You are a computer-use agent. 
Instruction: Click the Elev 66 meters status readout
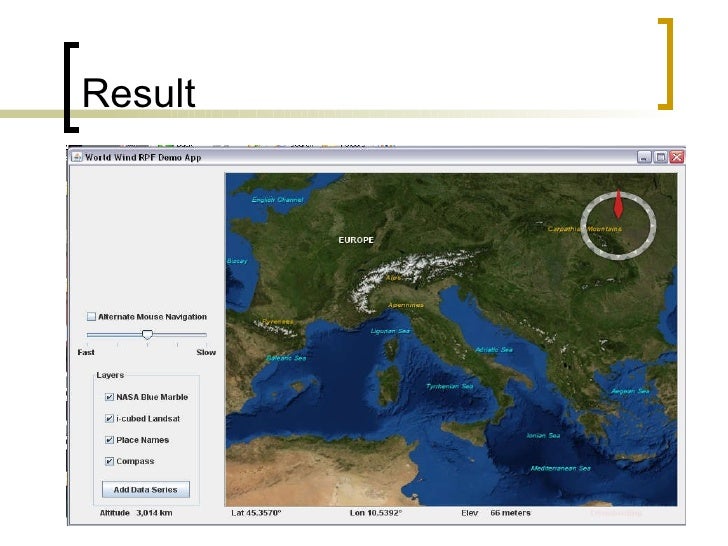(496, 513)
